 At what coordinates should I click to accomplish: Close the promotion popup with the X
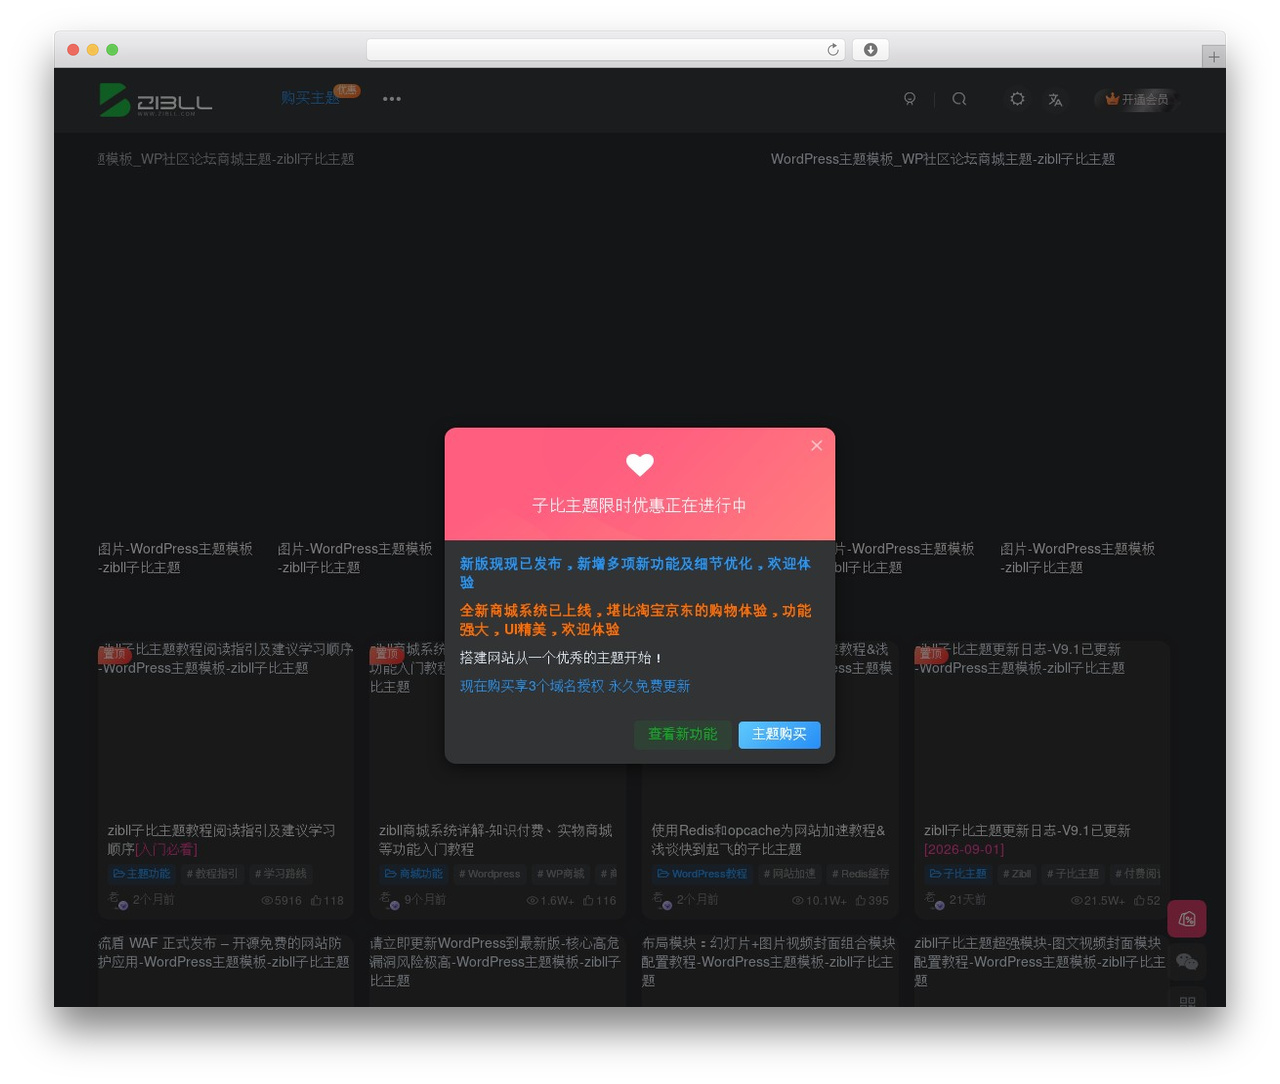(816, 446)
